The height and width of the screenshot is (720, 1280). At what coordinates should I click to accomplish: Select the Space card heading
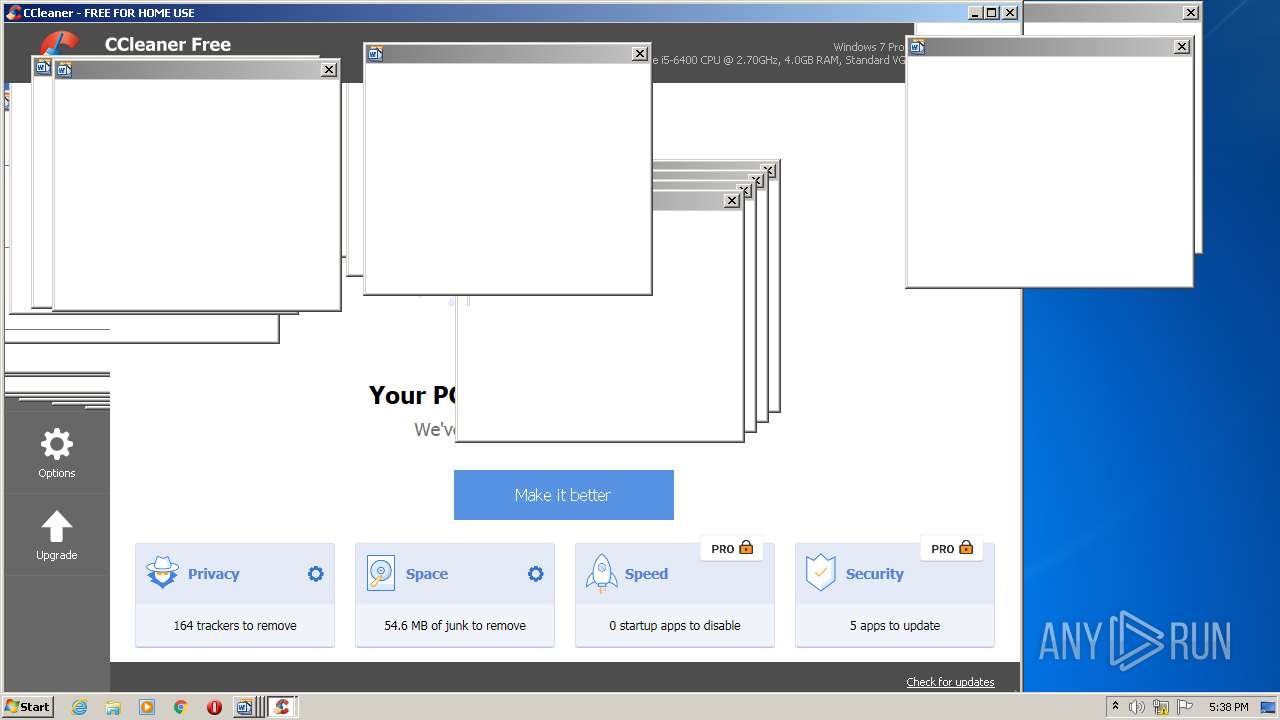[427, 574]
